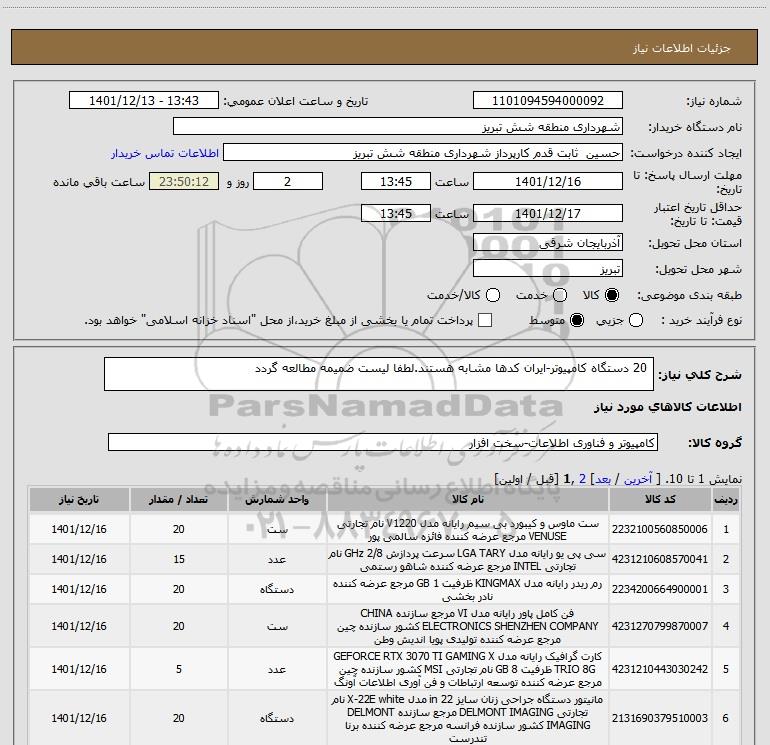Select the کالا radio button
This screenshot has height=745, width=770.
612,295
